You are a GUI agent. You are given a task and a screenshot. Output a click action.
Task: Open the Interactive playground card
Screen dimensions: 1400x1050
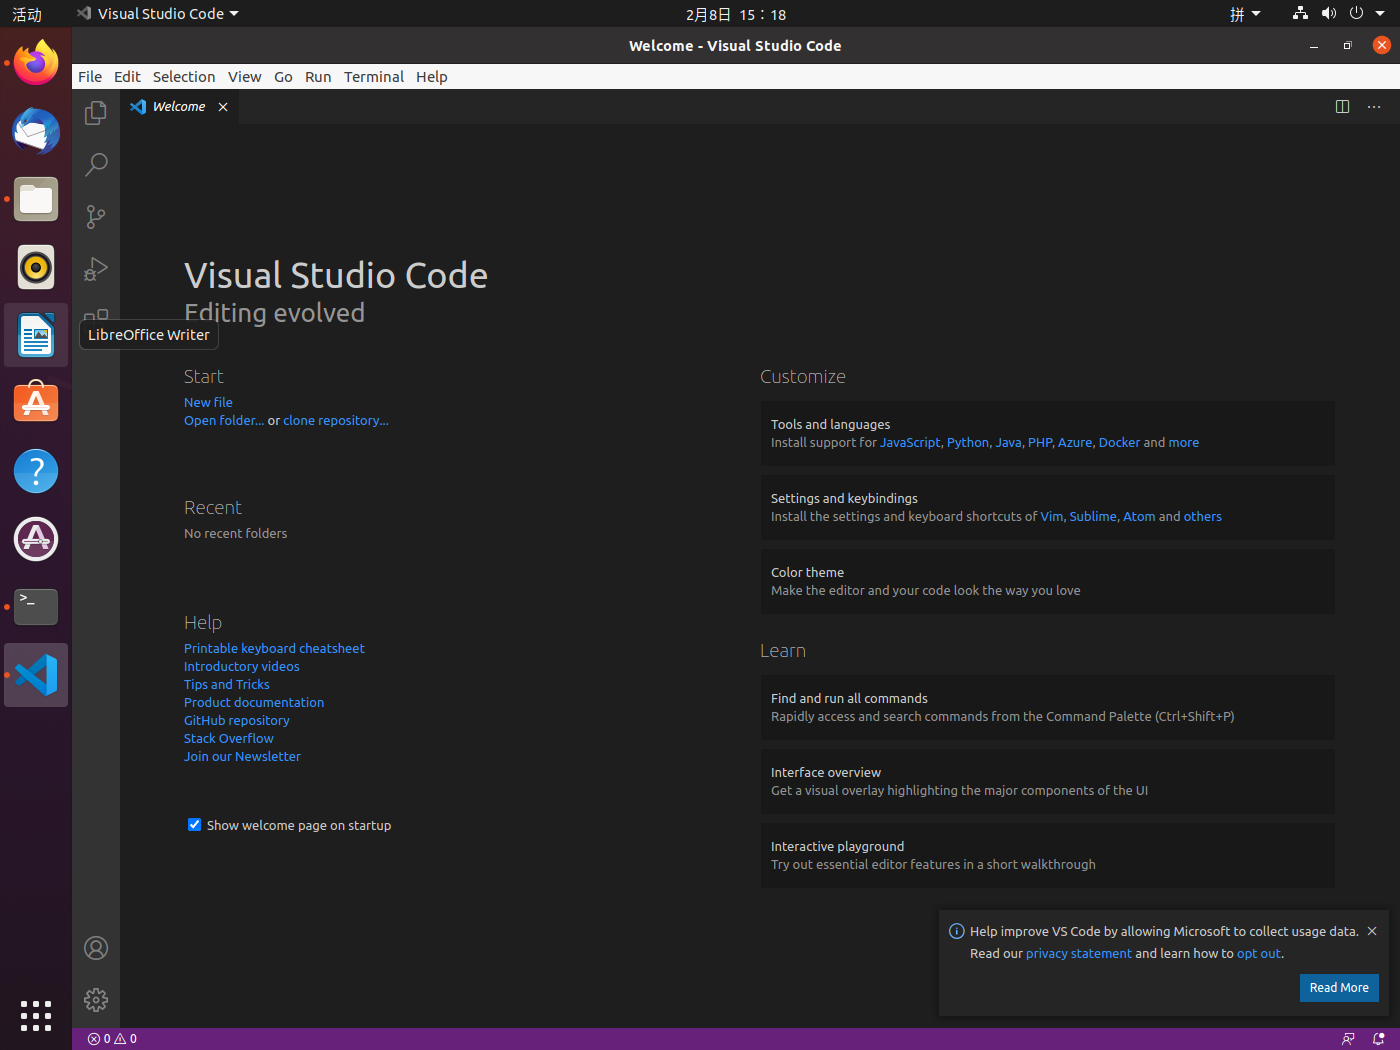pos(1047,855)
